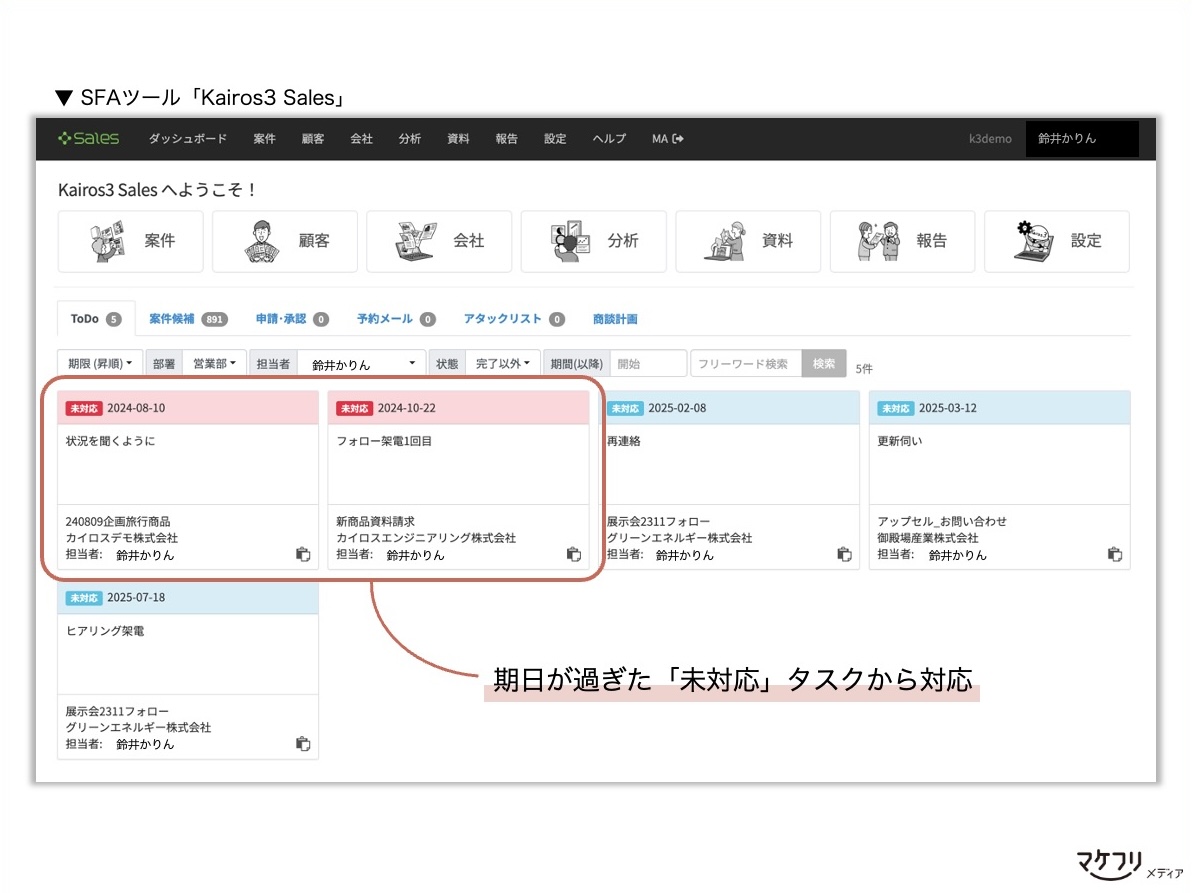Click カイロスエンジニアリング株式会社 company name

[x=426, y=537]
